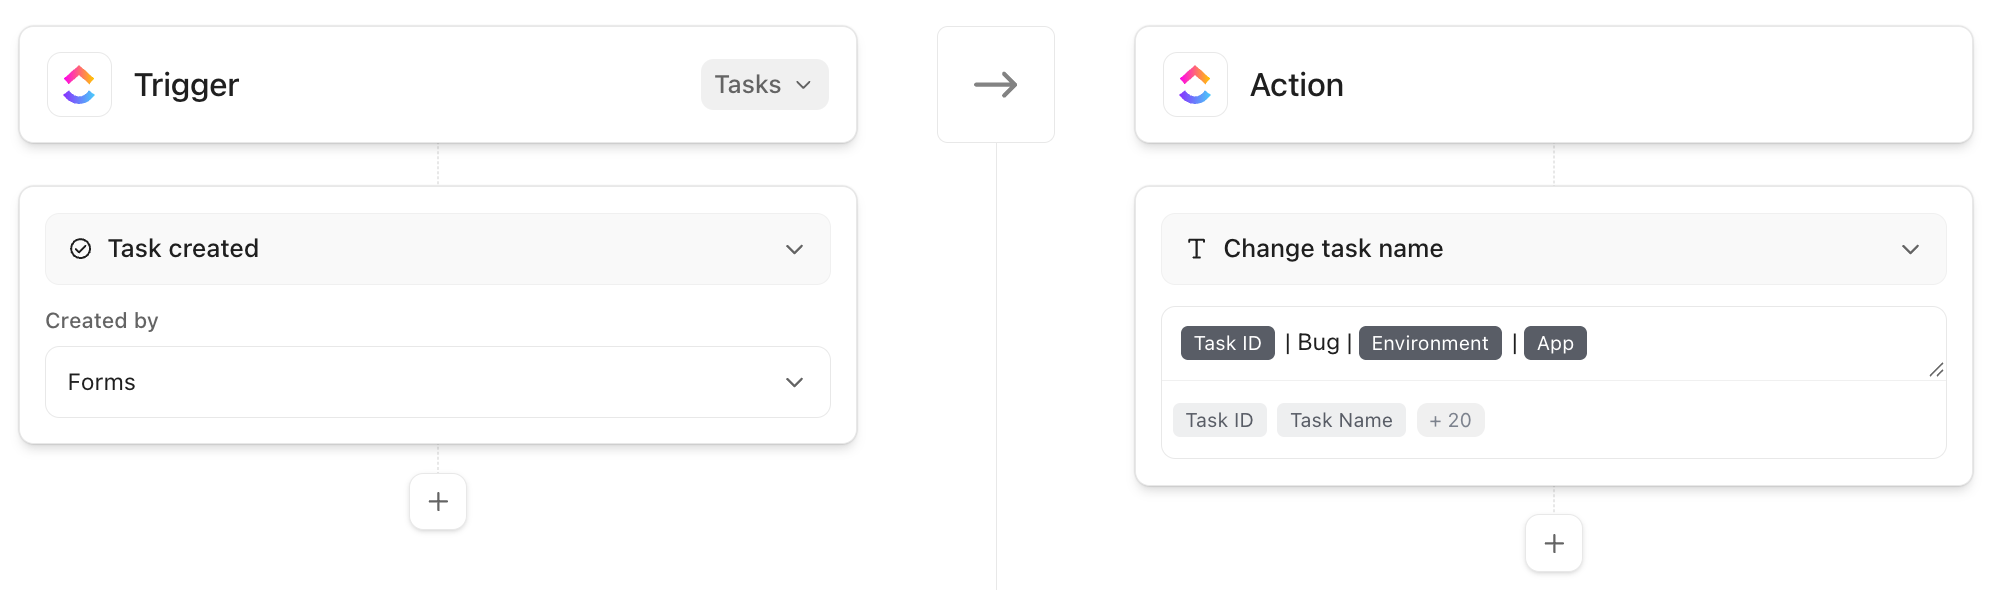Image resolution: width=2002 pixels, height=590 pixels.
Task: Select the Environment token in the name field
Action: [1429, 343]
